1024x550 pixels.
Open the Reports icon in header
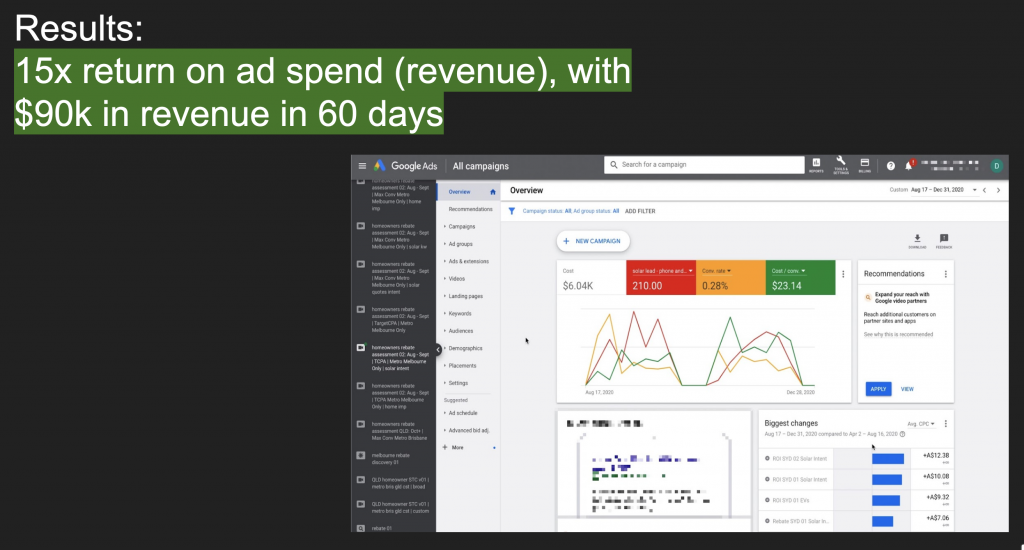point(815,164)
